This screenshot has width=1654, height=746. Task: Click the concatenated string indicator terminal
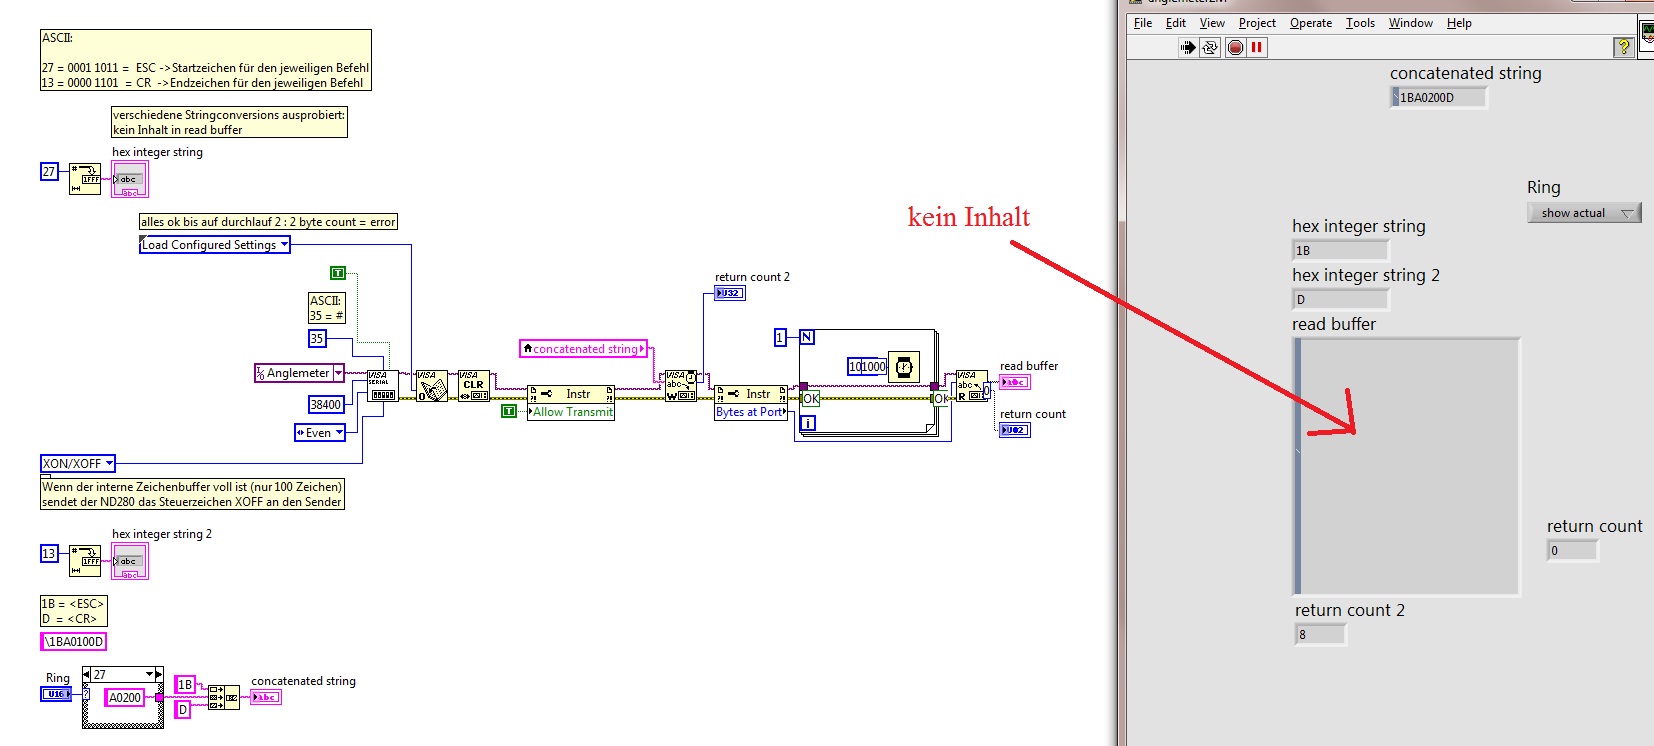tap(266, 697)
